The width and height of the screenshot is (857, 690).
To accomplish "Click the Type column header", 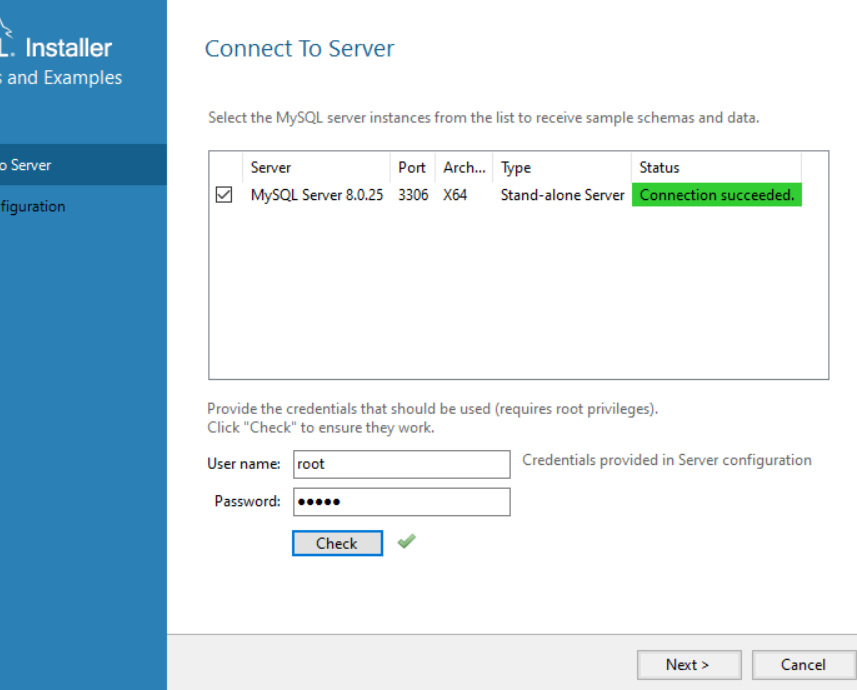I will click(x=562, y=167).
